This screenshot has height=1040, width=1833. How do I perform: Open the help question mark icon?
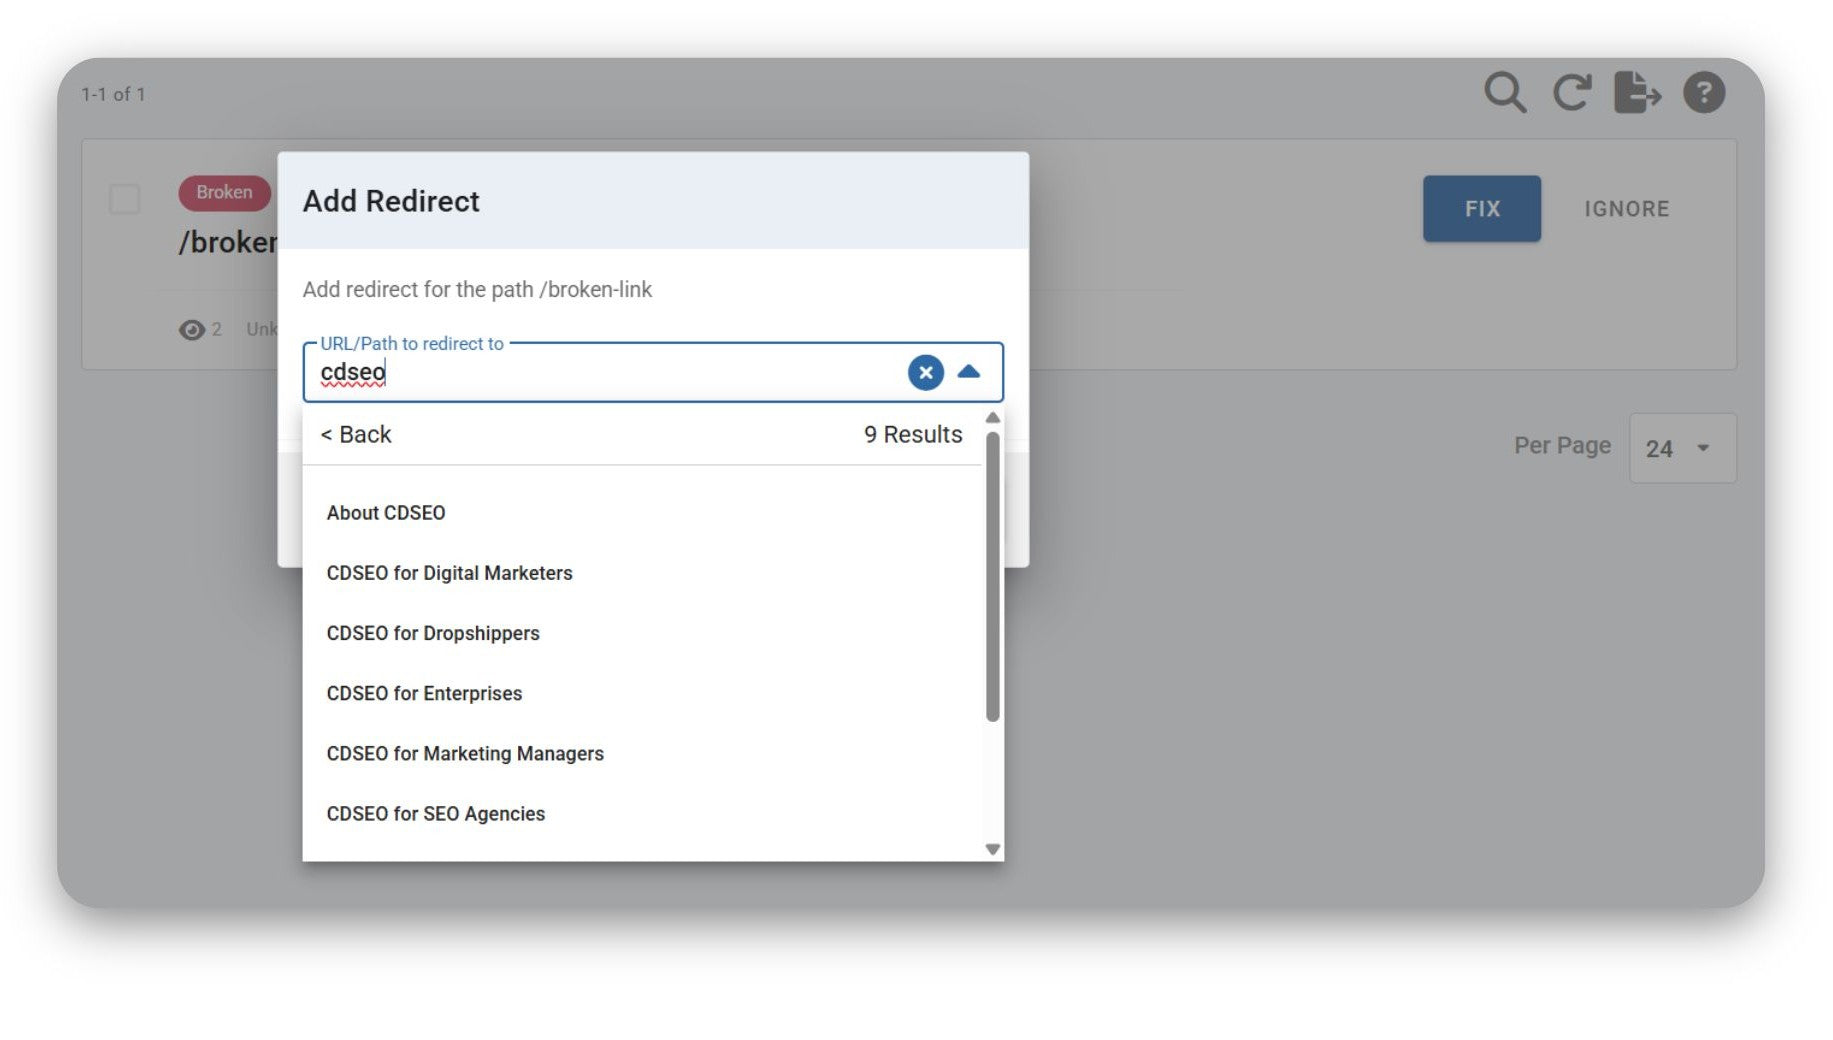coord(1703,93)
